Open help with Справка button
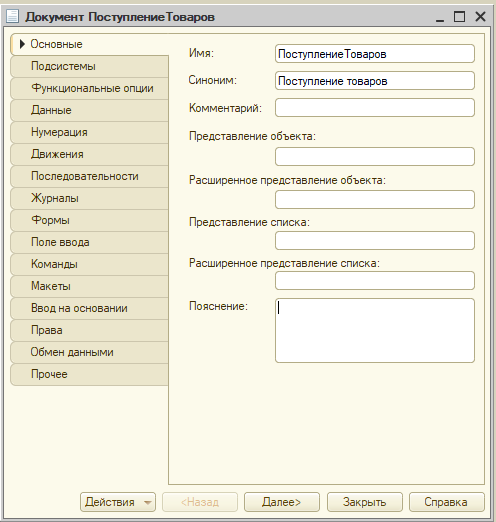This screenshot has height=522, width=496. (x=446, y=502)
